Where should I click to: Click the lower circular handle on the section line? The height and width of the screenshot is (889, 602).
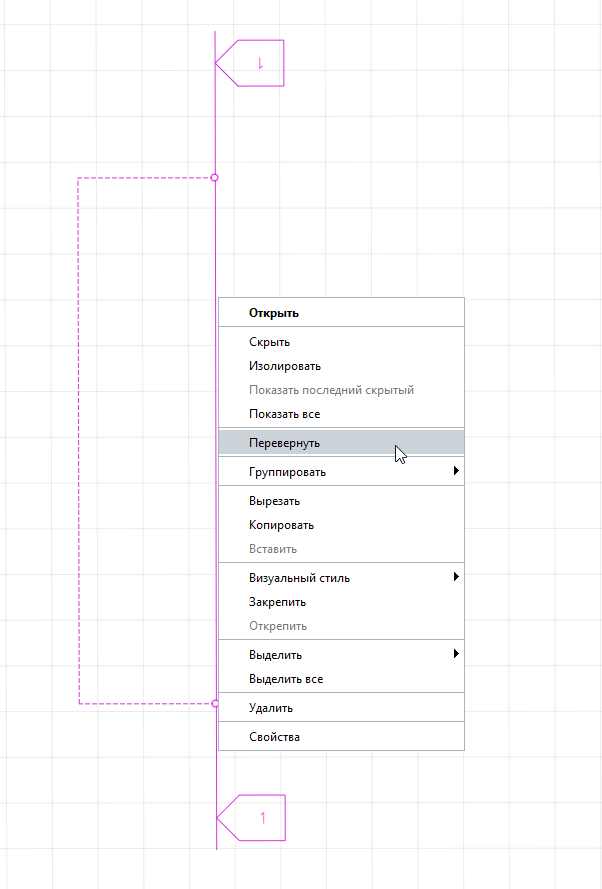click(x=215, y=704)
